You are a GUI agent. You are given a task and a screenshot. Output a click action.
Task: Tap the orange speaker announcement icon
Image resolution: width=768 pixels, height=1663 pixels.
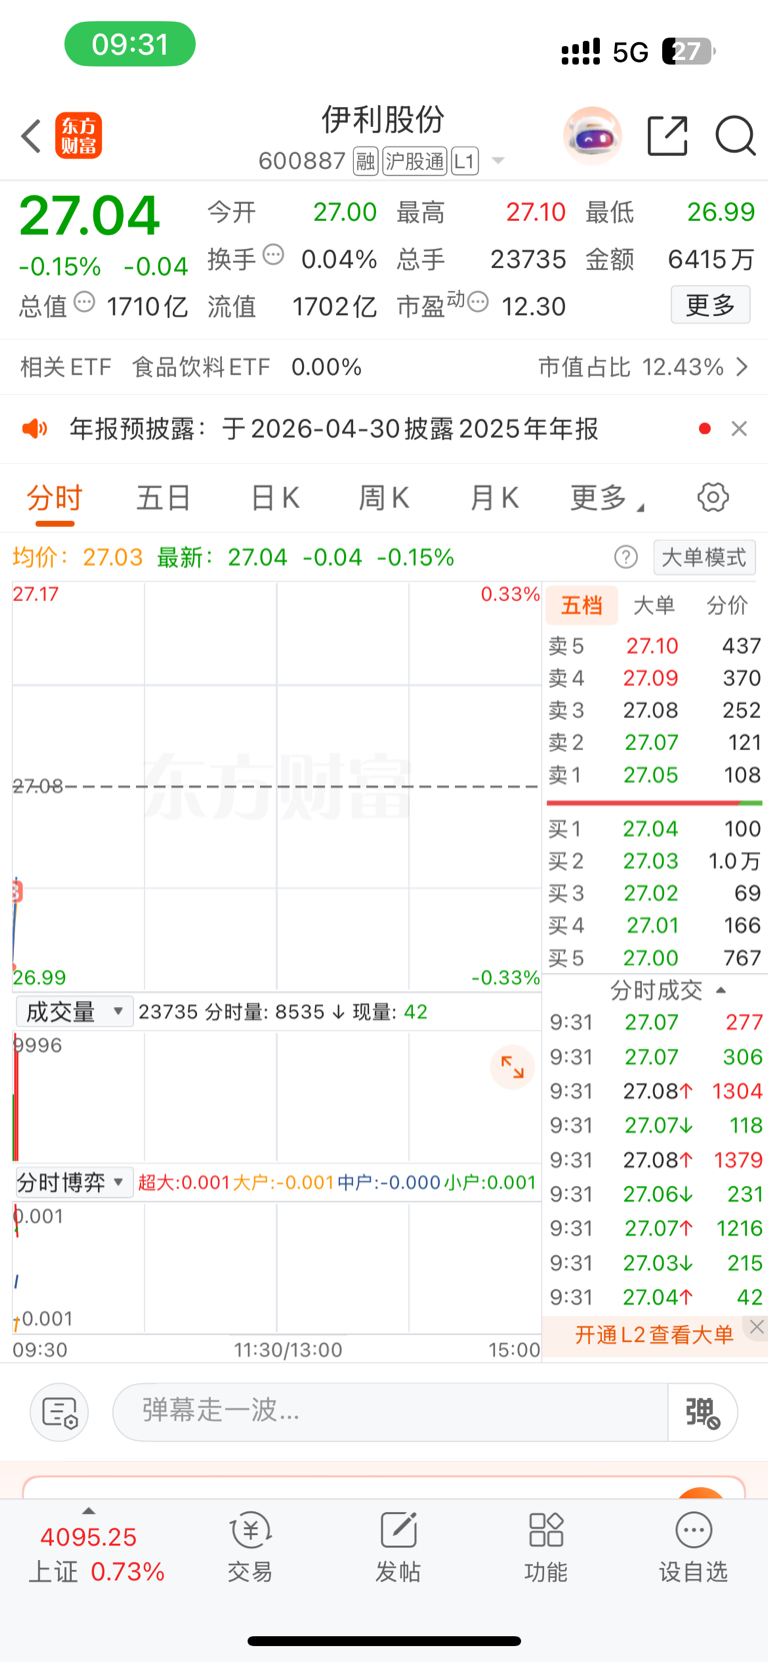(x=35, y=429)
